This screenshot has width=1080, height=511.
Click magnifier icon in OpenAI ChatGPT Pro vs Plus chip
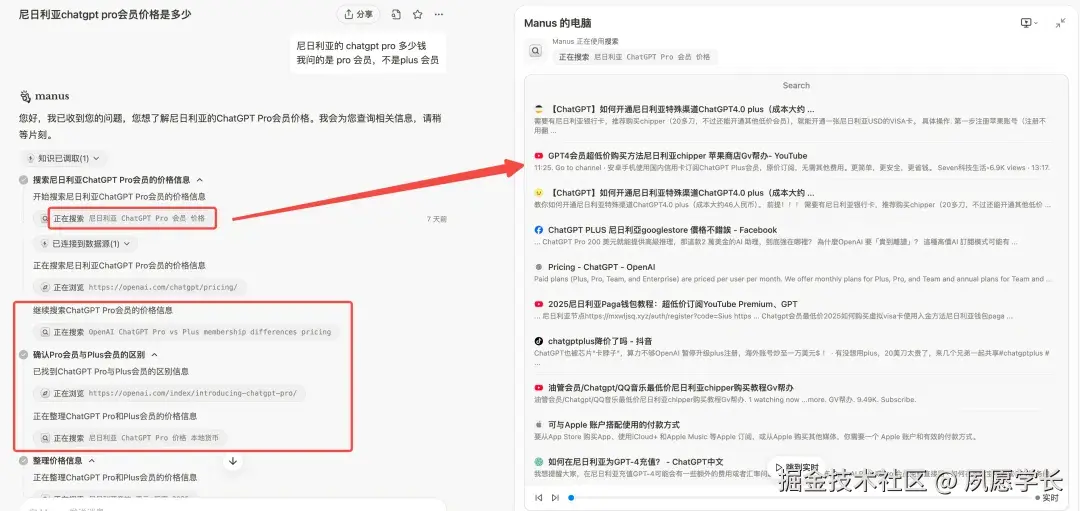(x=45, y=332)
